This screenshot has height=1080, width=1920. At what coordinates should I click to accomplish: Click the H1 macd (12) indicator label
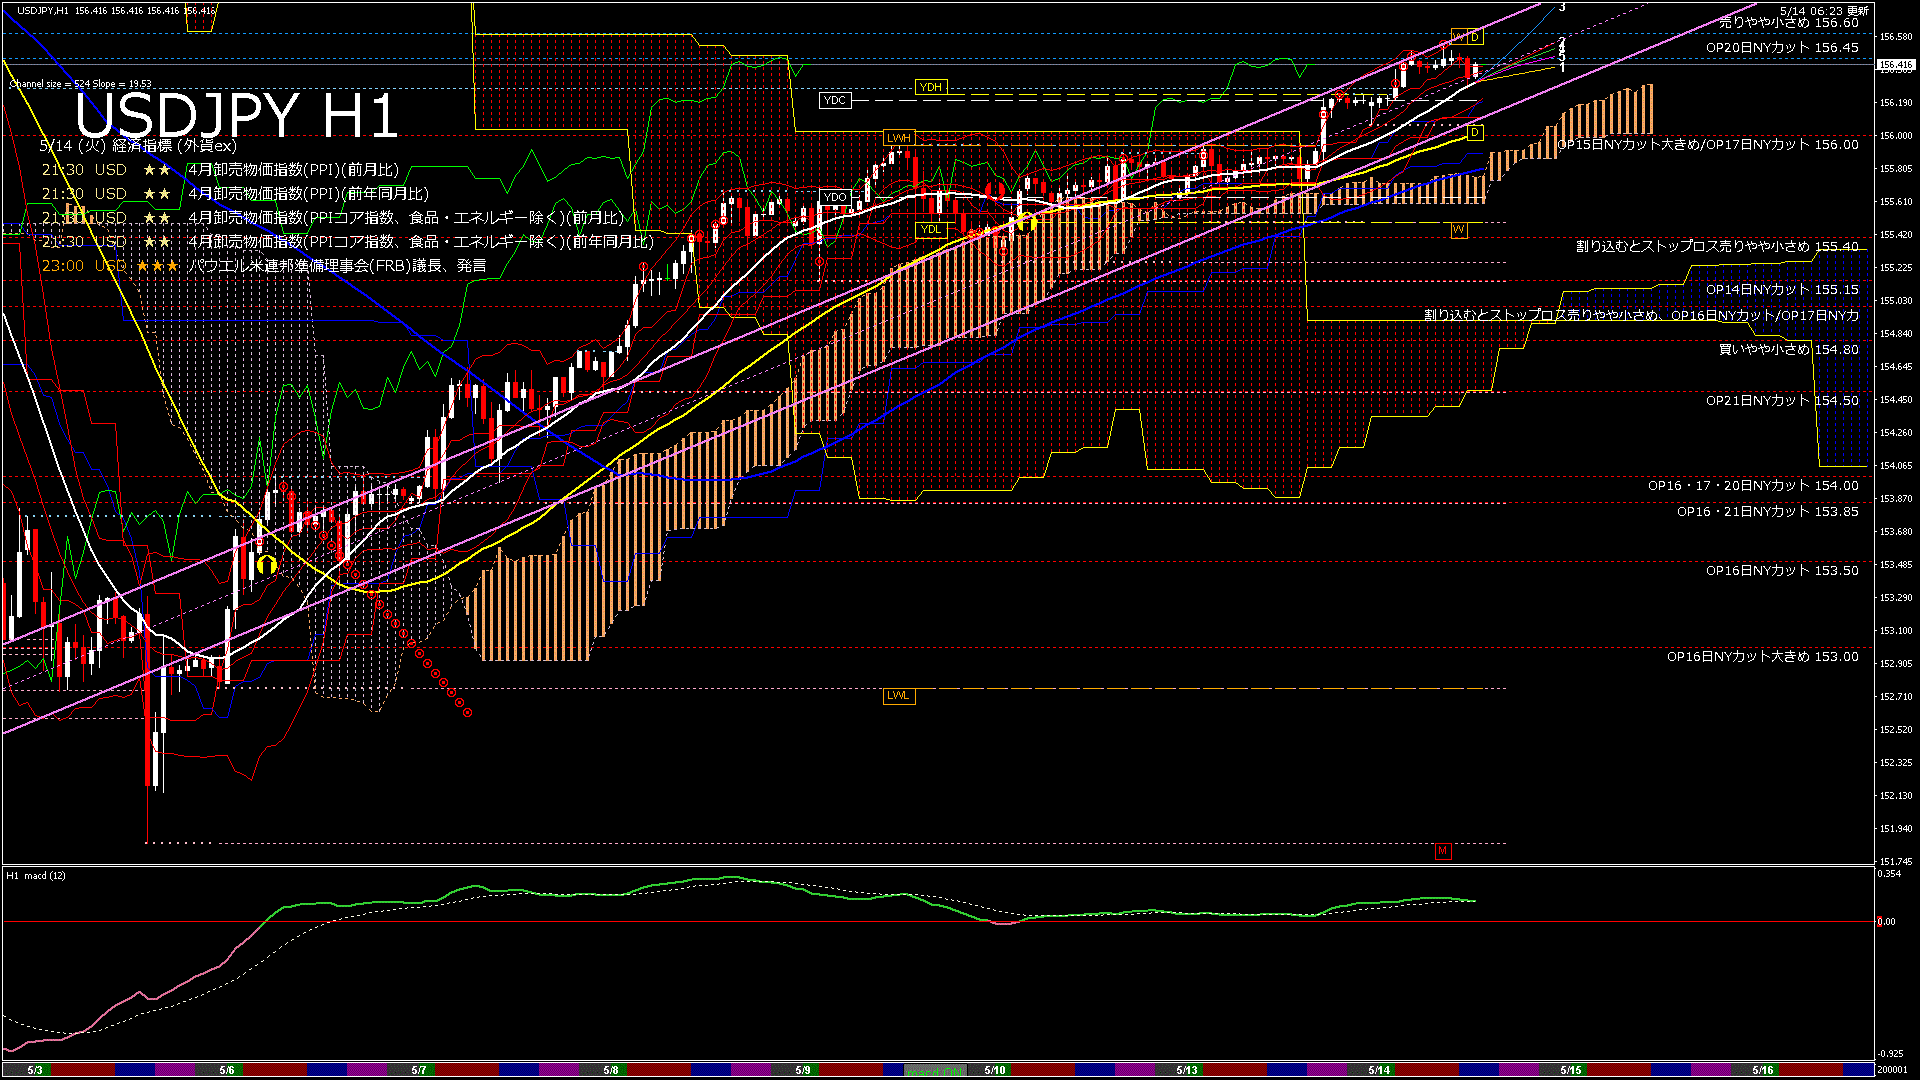tap(36, 875)
